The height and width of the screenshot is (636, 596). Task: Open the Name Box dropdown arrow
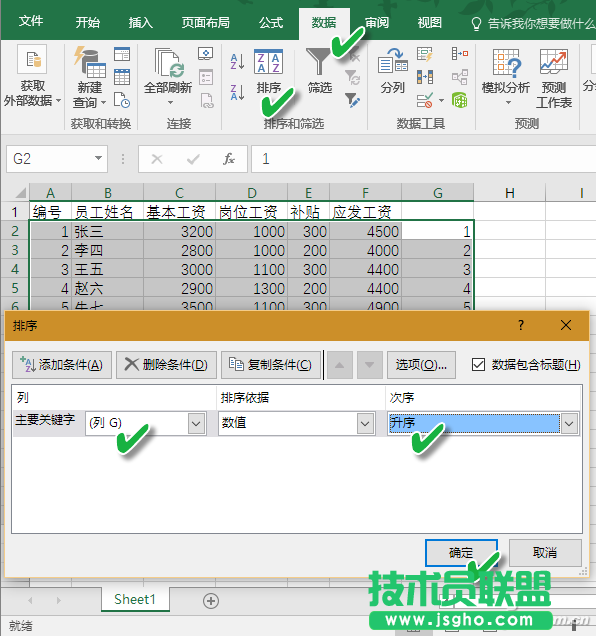point(98,158)
